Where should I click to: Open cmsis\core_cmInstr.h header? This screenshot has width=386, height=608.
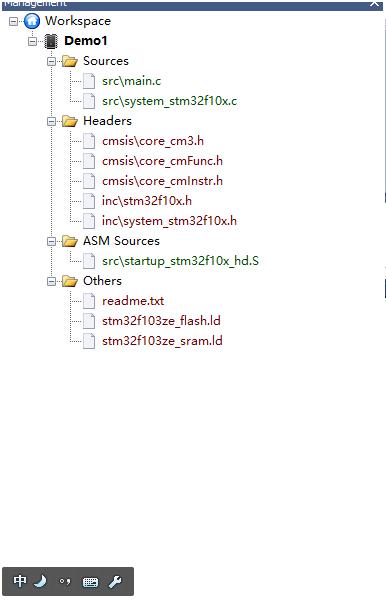[162, 181]
